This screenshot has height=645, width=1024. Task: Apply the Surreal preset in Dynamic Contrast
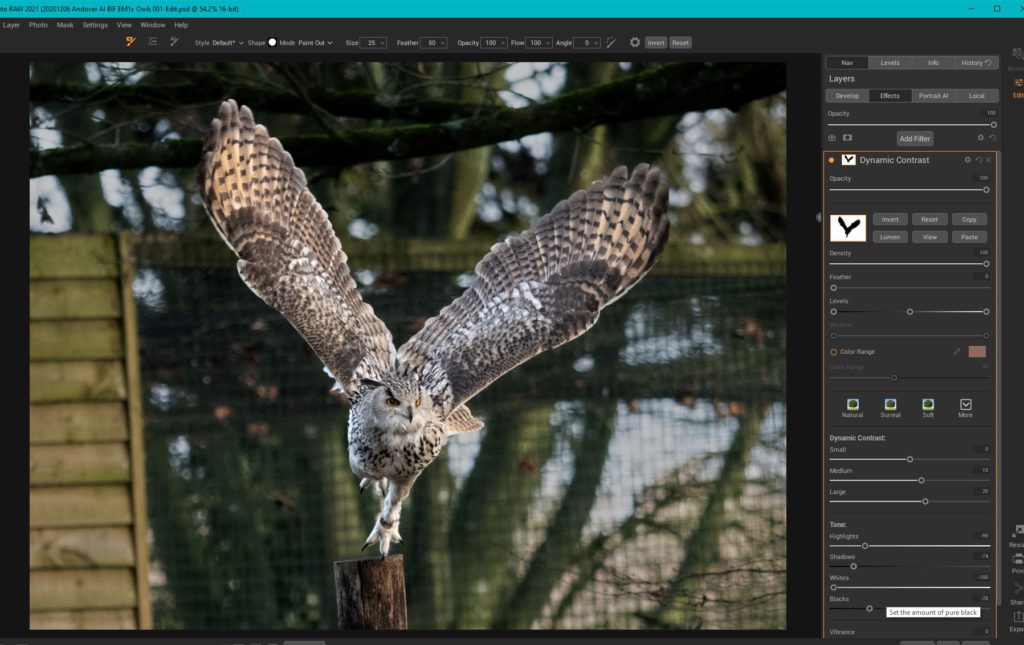890,404
